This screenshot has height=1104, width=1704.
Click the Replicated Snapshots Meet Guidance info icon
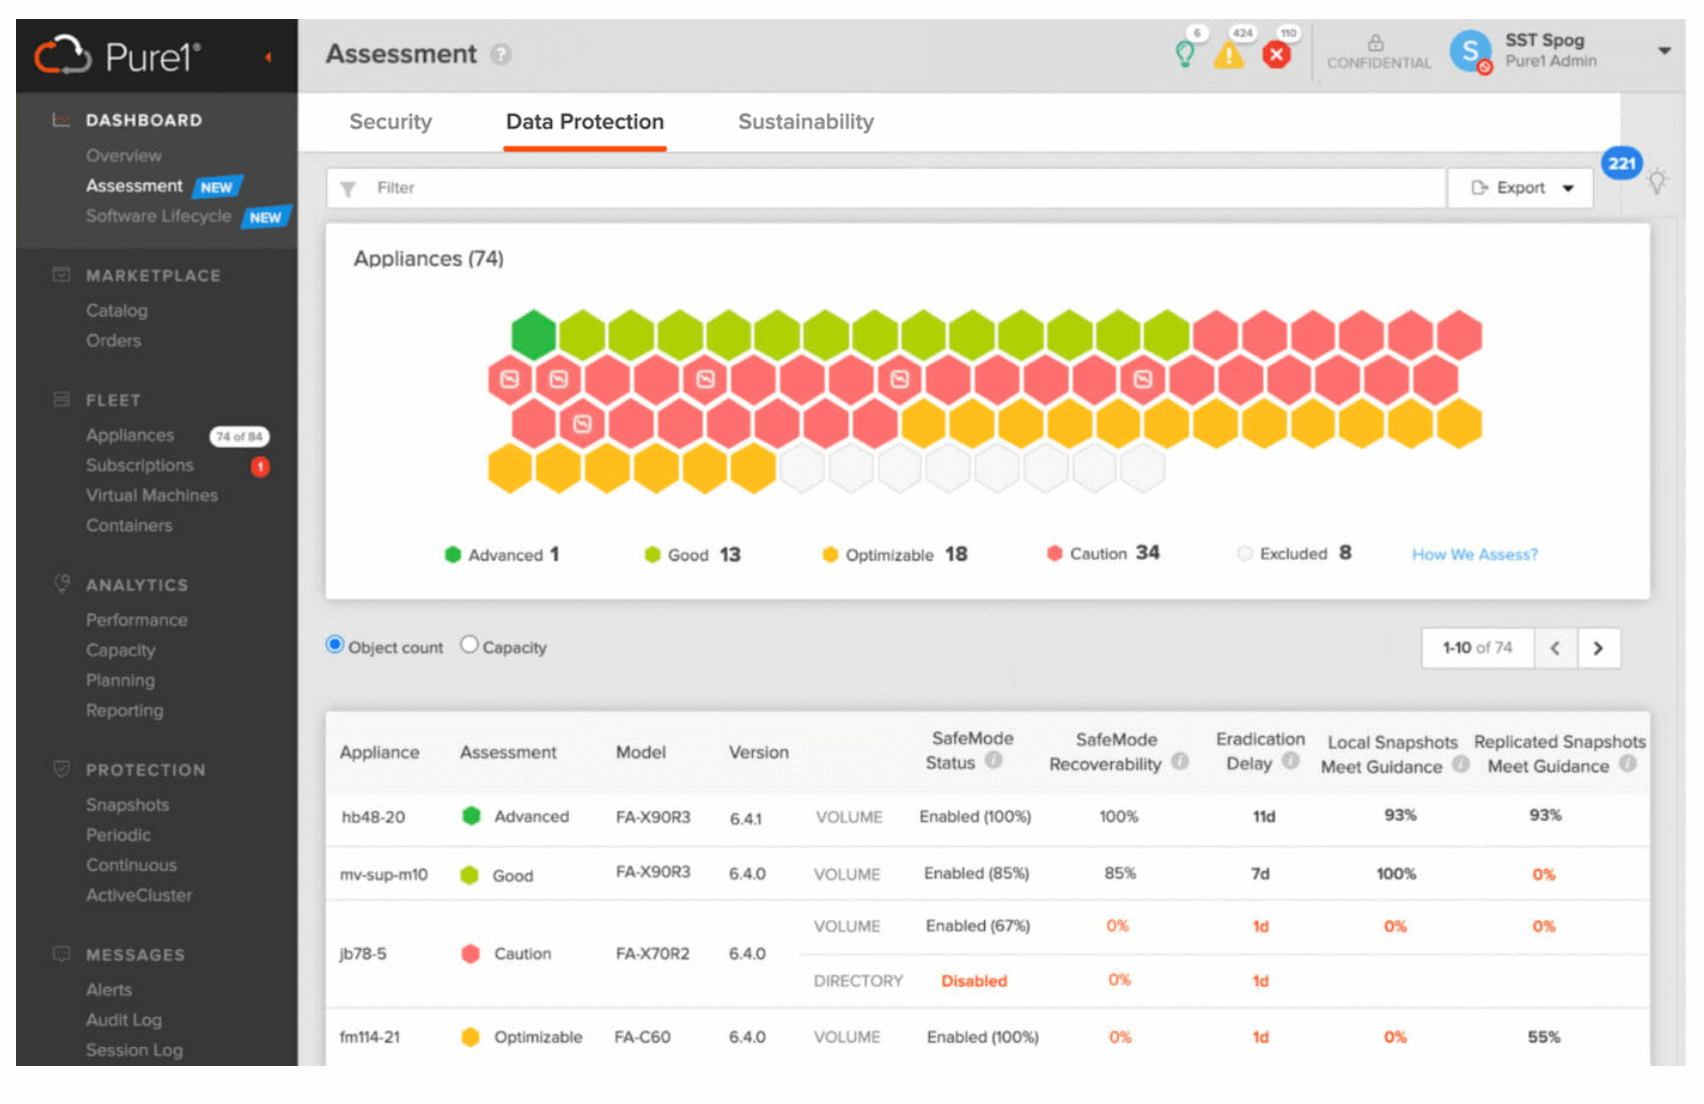coord(1628,764)
